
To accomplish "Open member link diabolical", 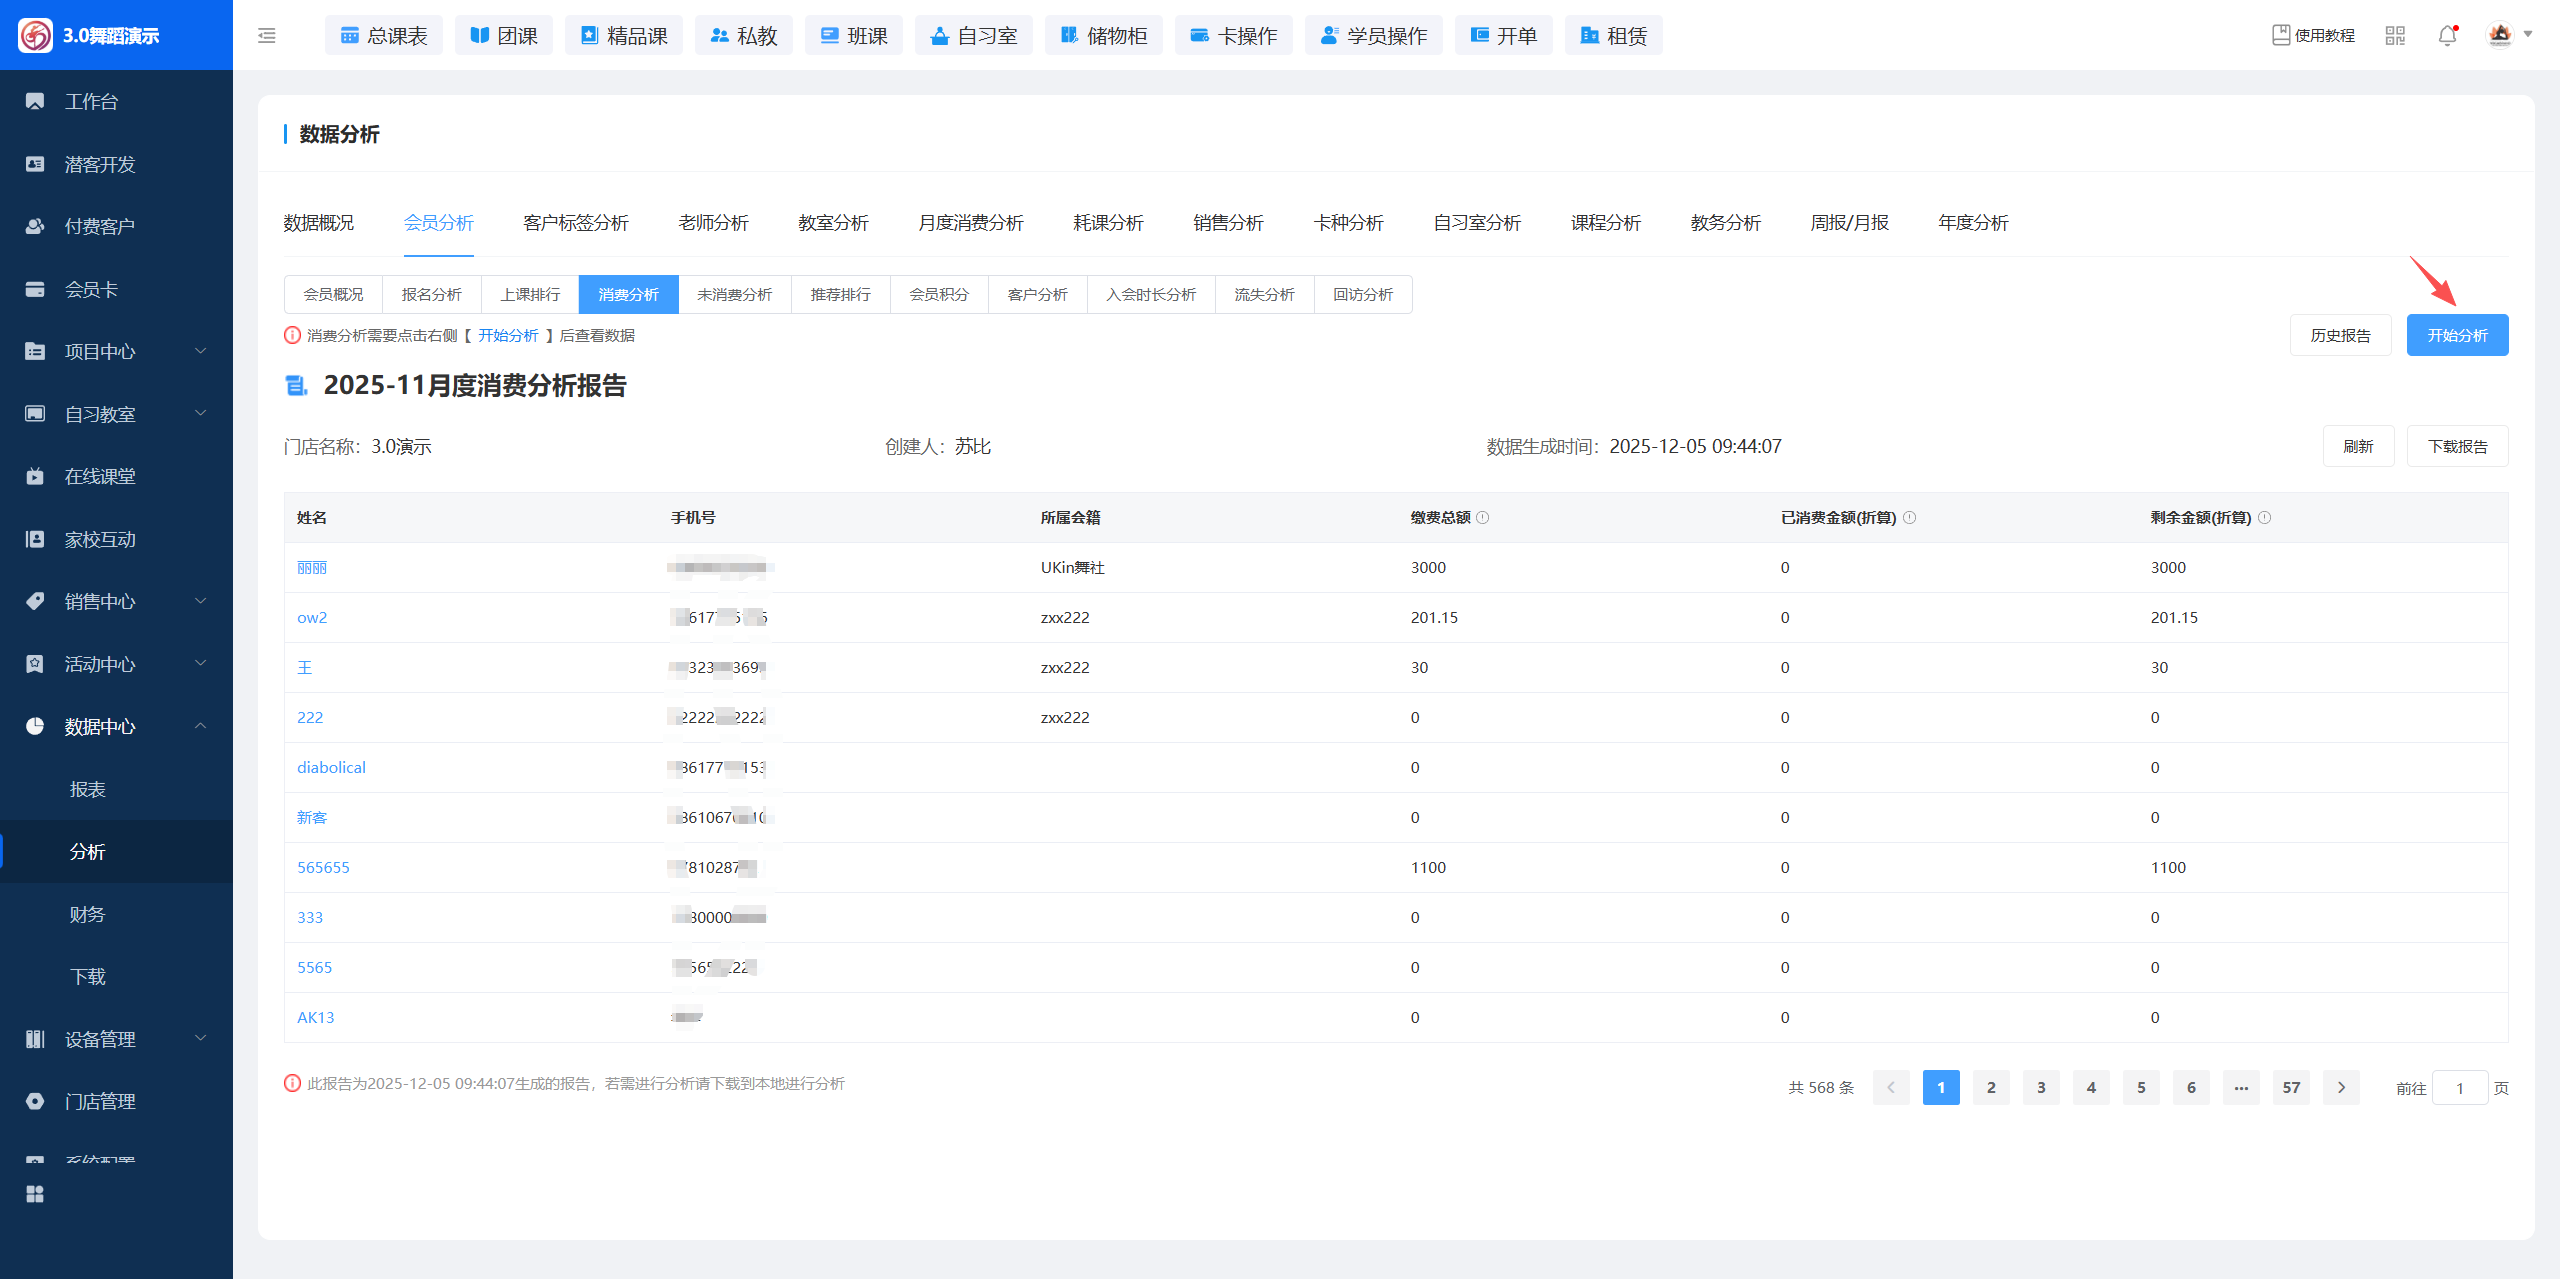I will 331,768.
